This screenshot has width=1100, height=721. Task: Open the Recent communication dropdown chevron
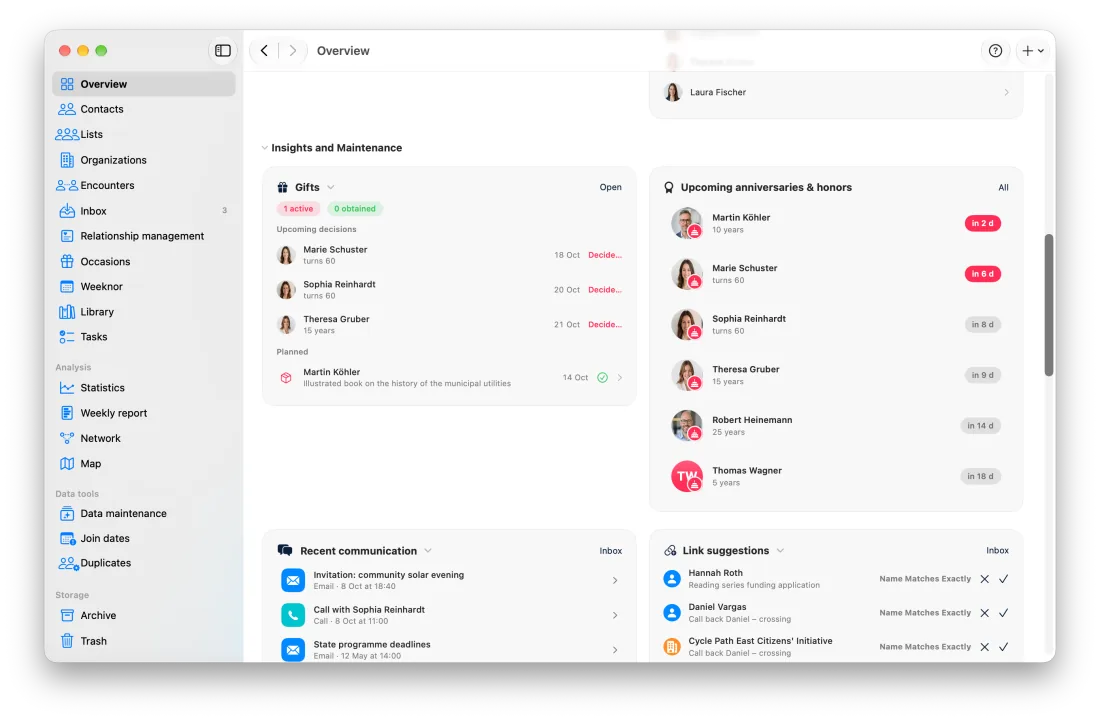(x=428, y=551)
